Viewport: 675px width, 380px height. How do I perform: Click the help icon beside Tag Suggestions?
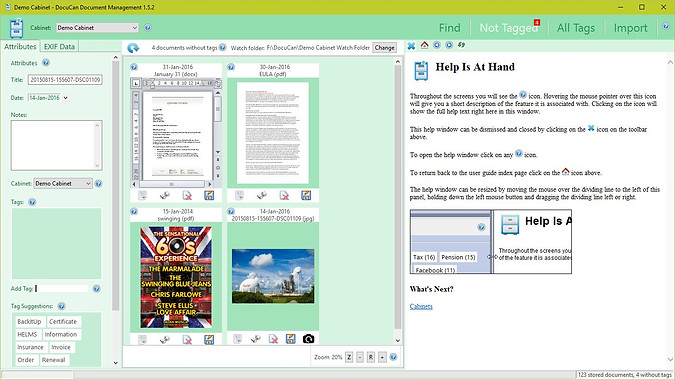point(62,306)
